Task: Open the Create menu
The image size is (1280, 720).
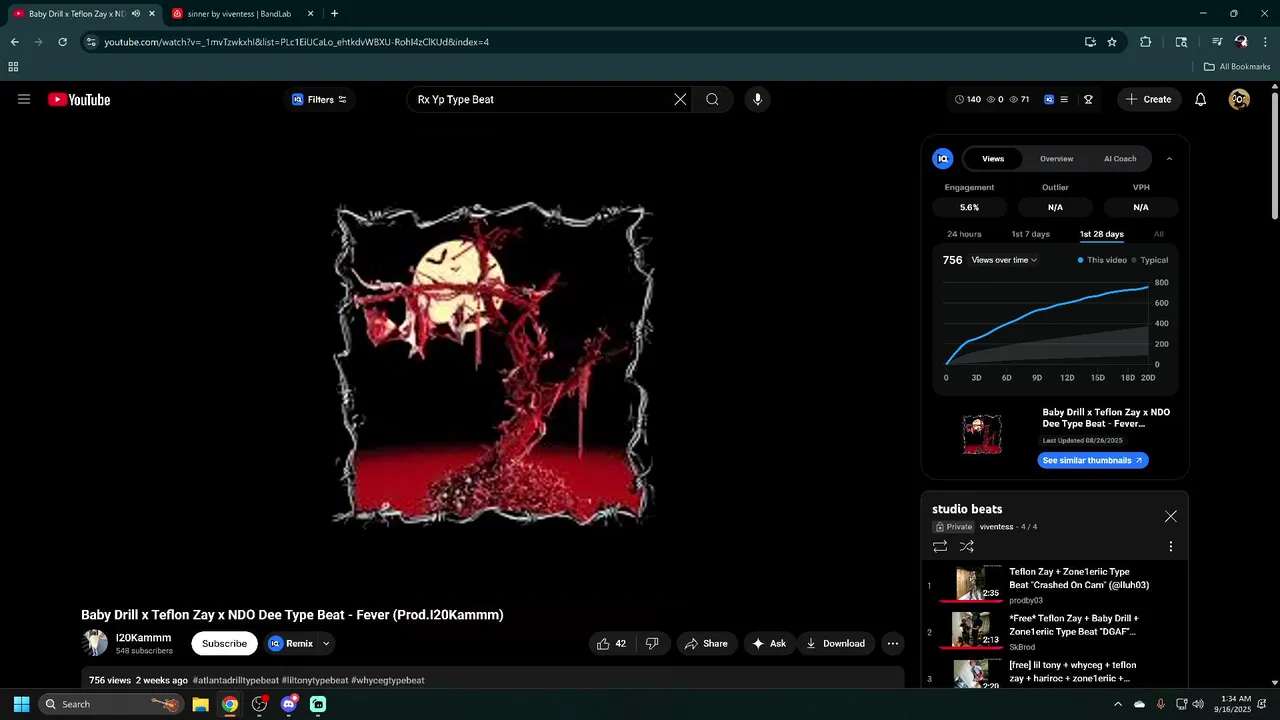Action: click(x=1148, y=99)
